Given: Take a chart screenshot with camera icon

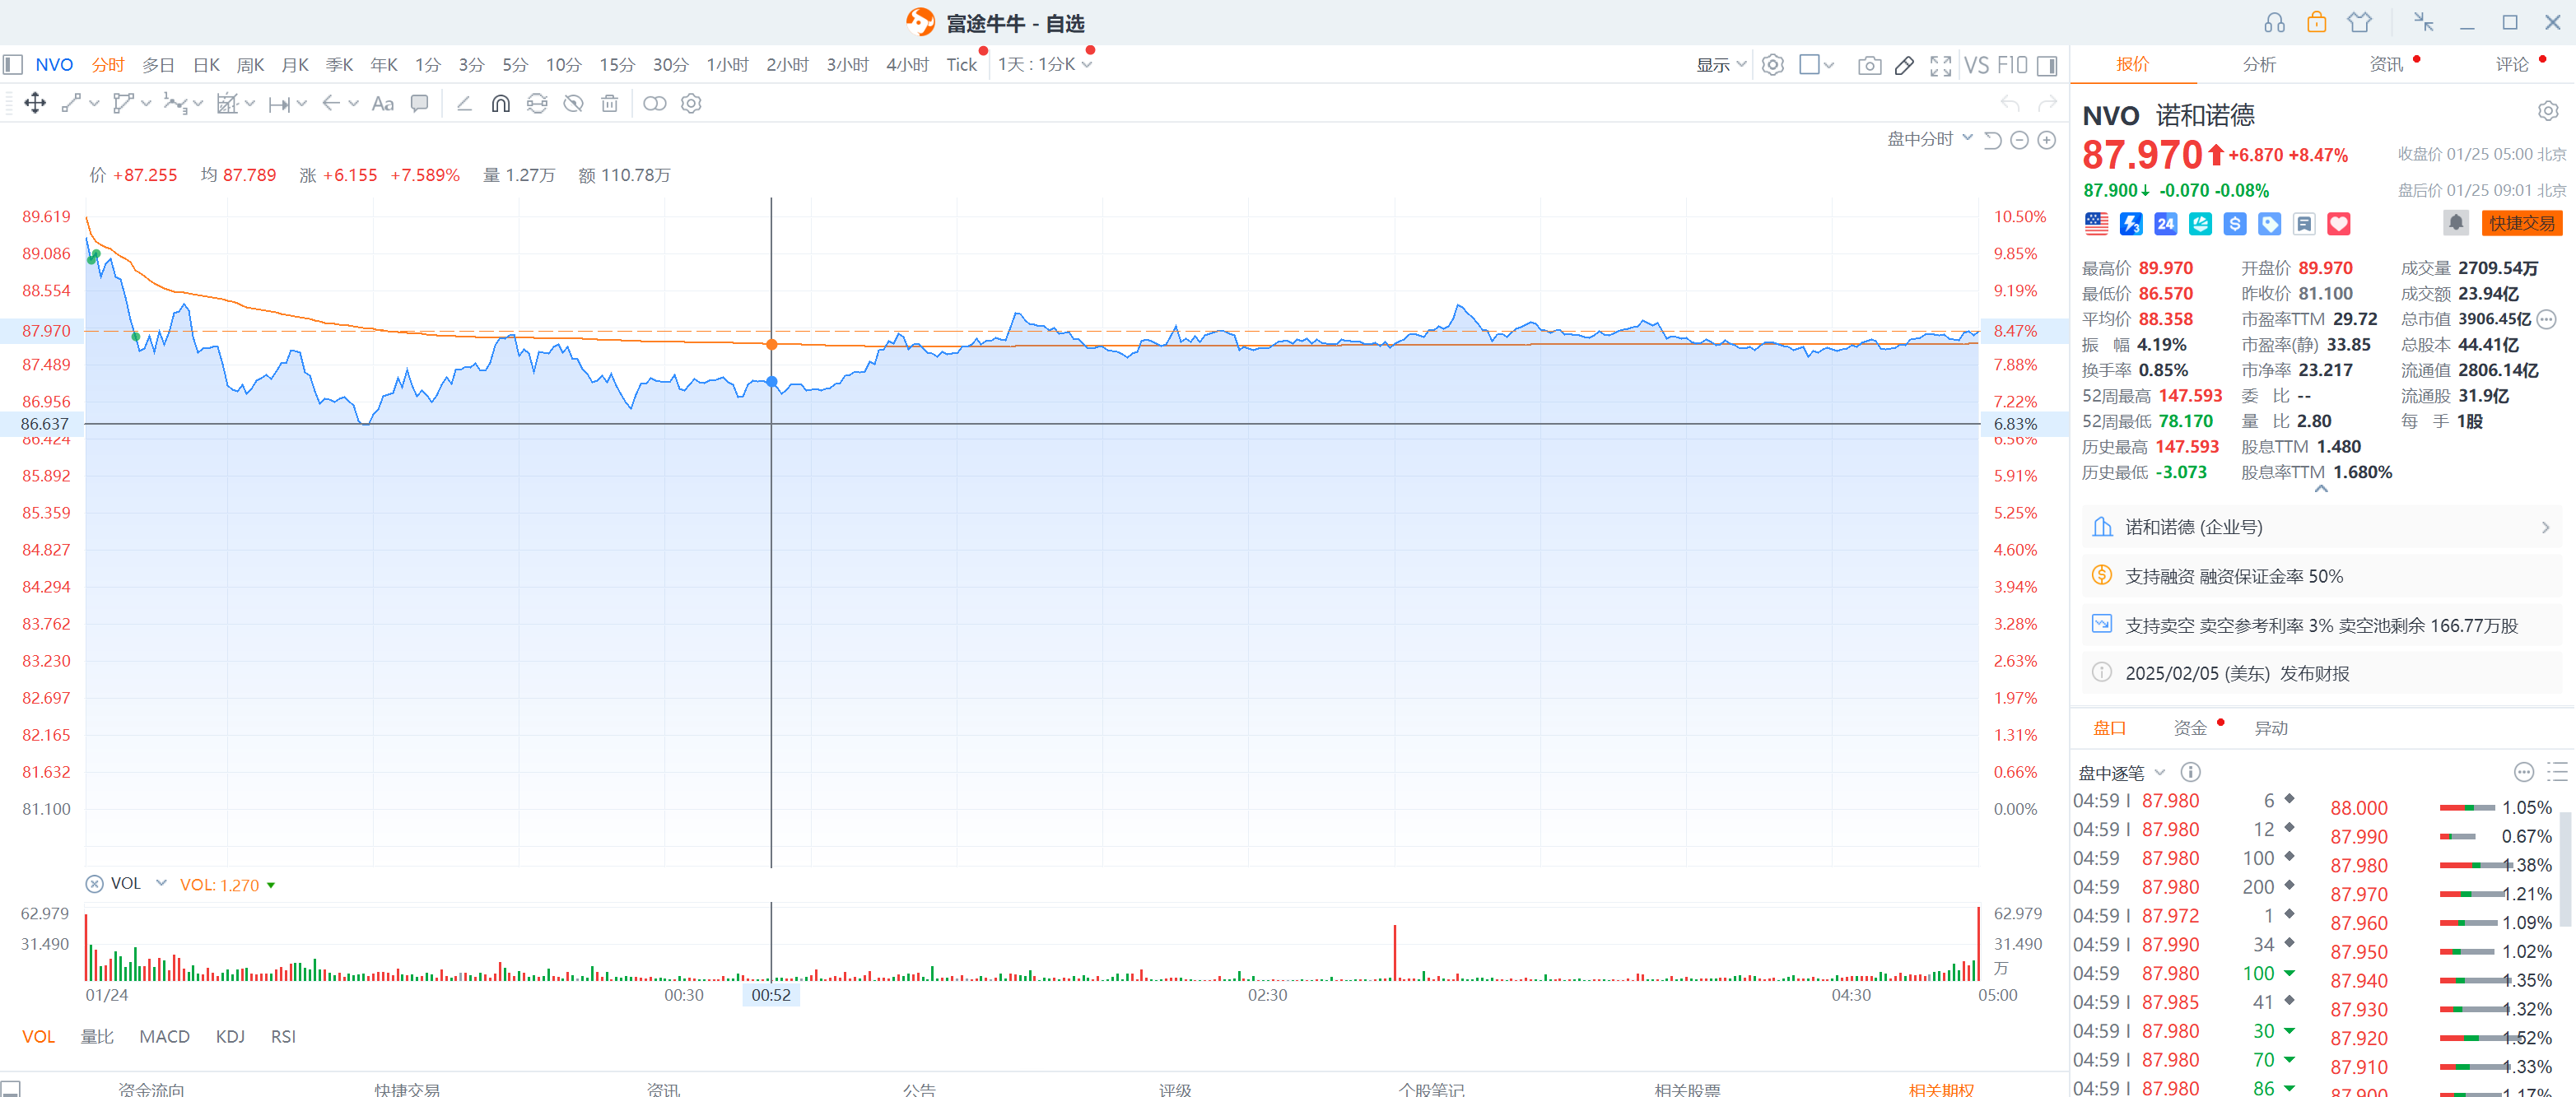Looking at the screenshot, I should point(1869,65).
